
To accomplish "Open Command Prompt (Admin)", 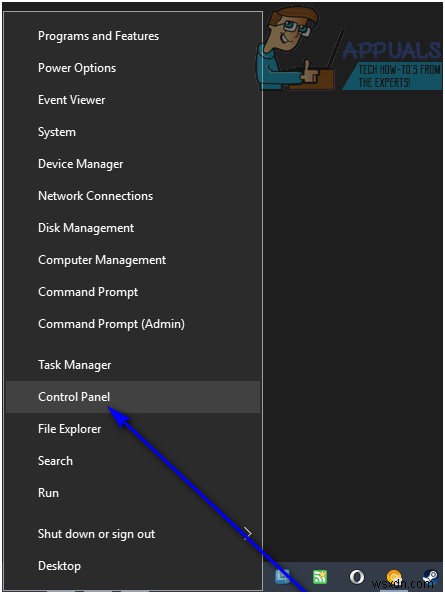I will tap(133, 324).
